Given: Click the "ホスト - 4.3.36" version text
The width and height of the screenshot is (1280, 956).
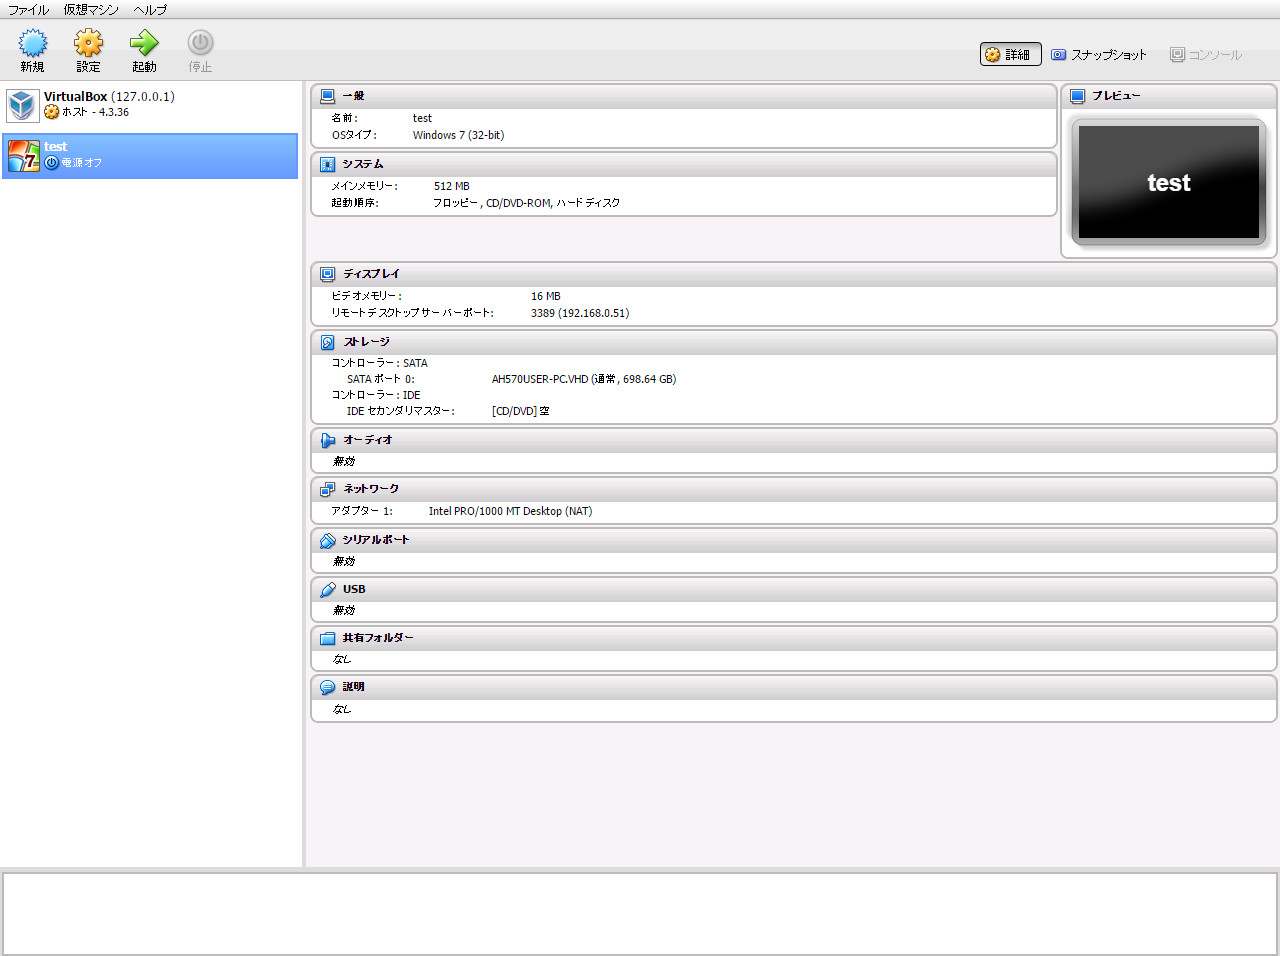Looking at the screenshot, I should point(96,112).
